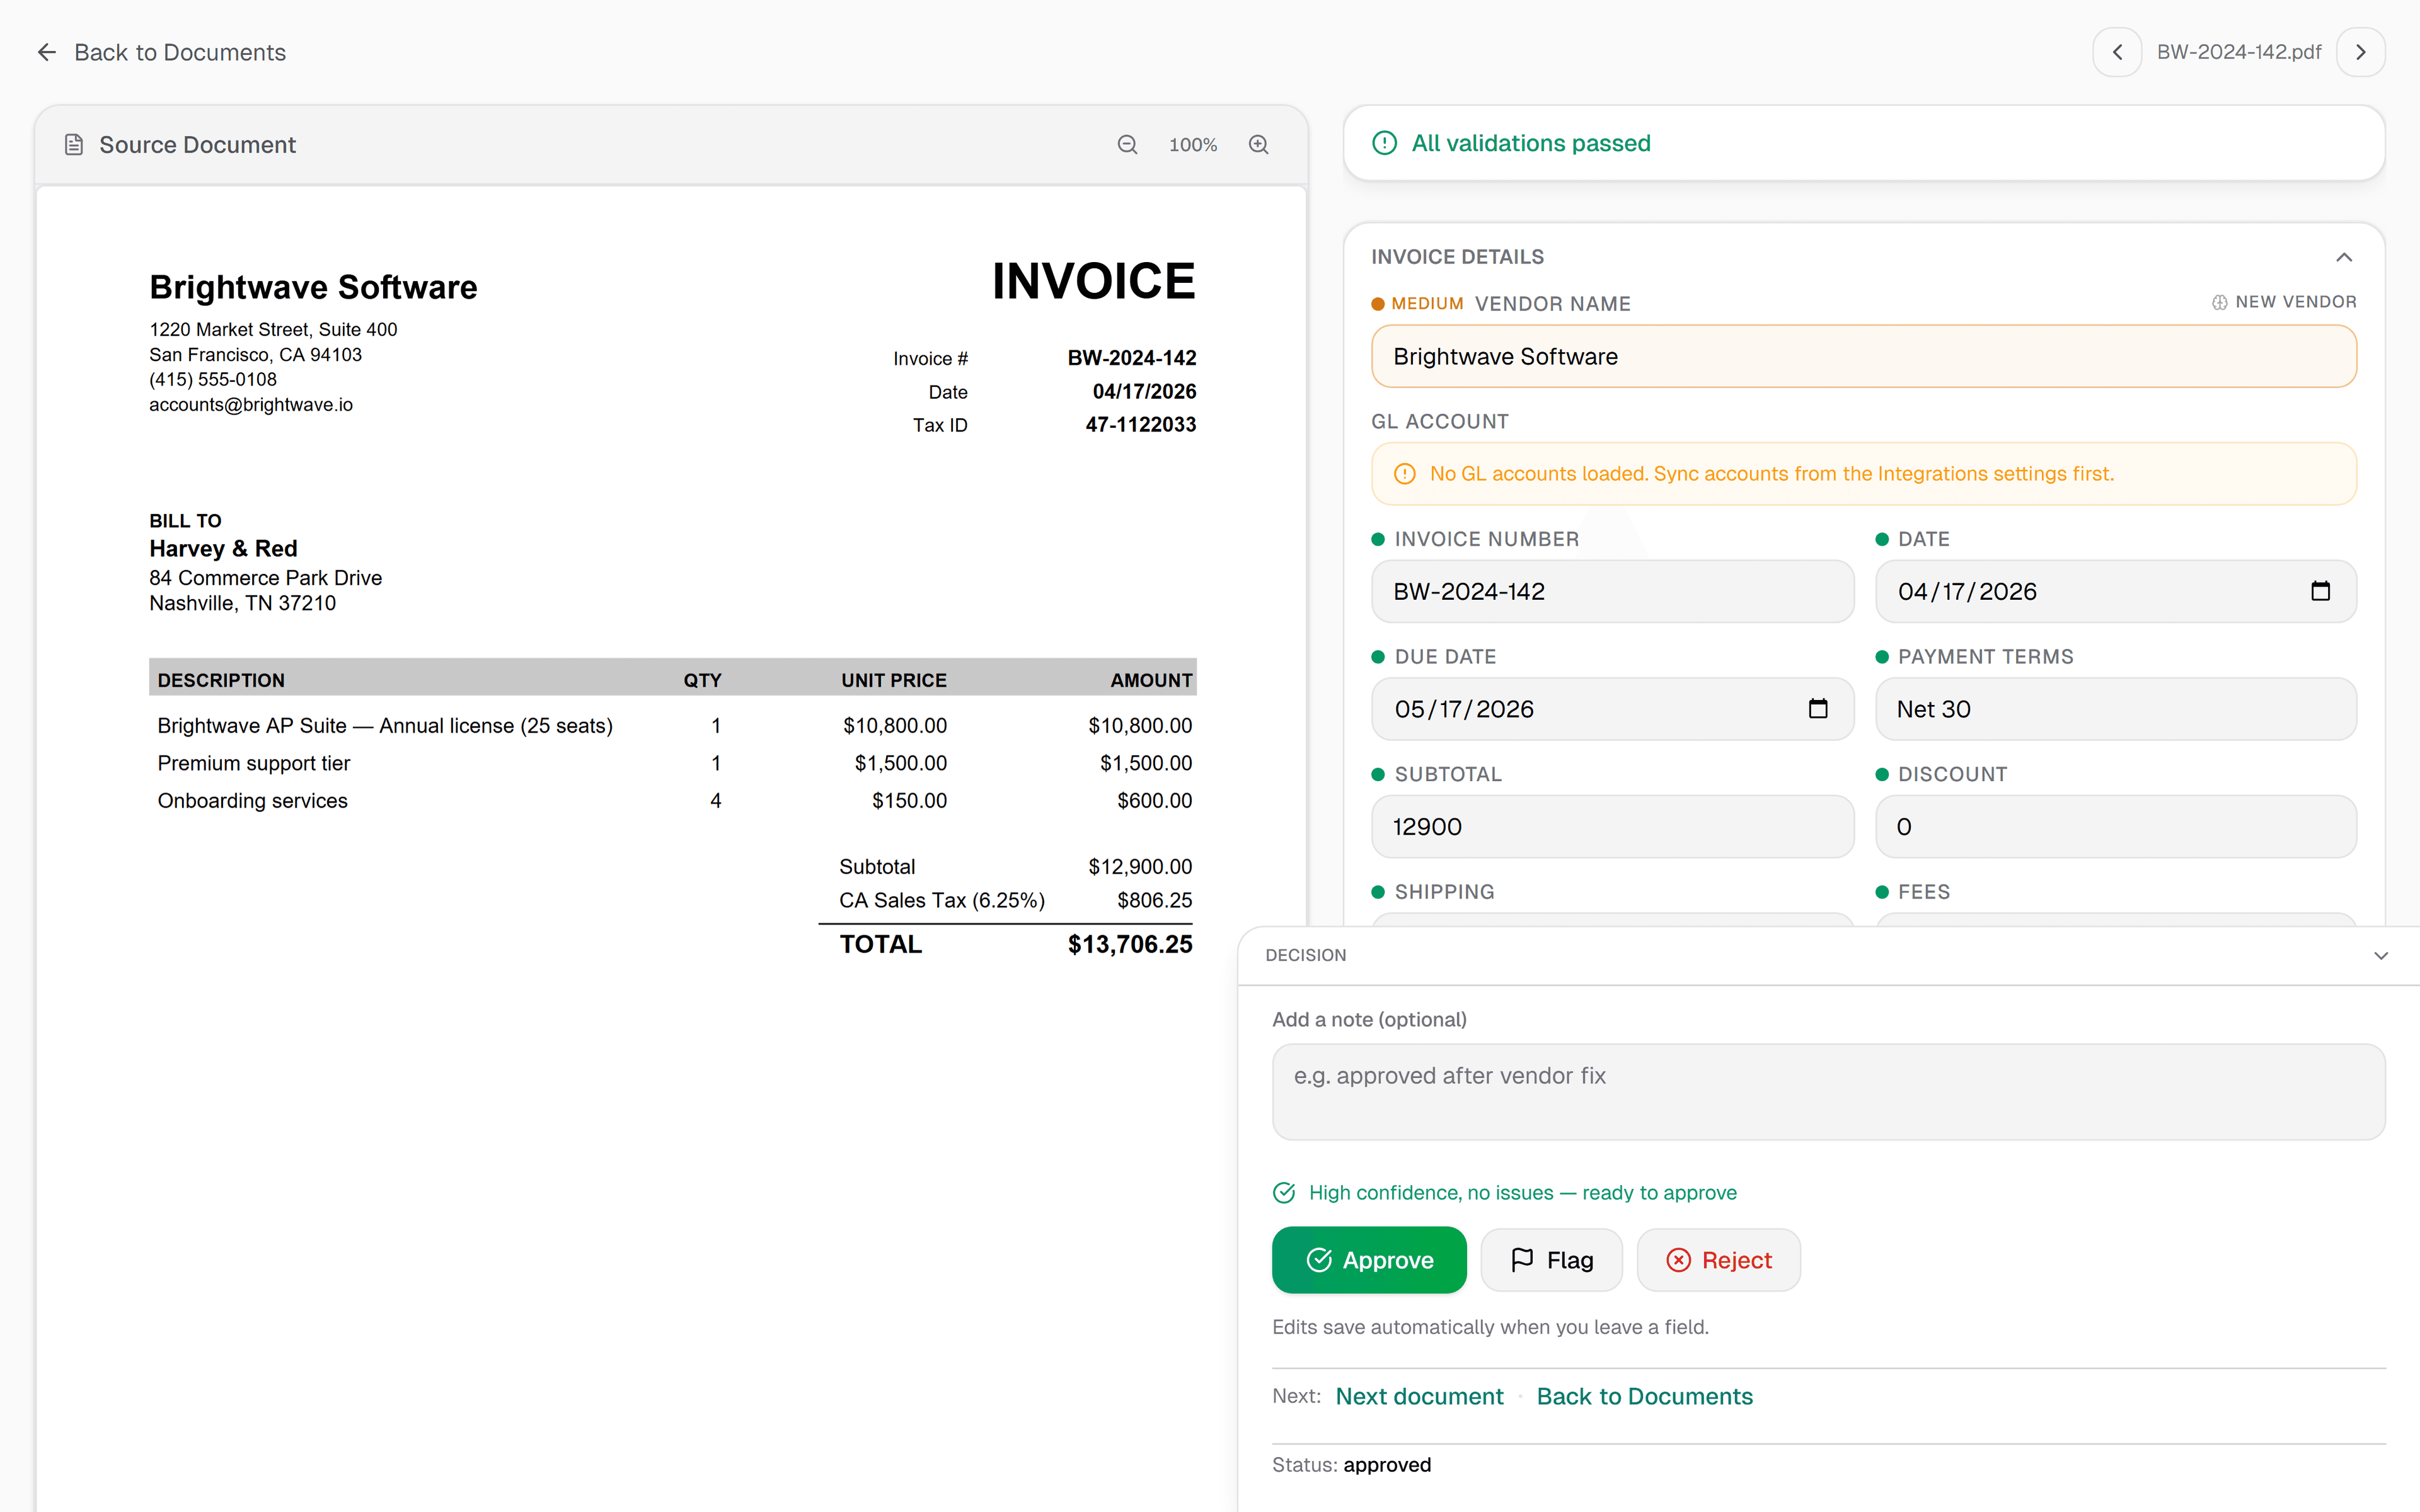Click the Due Date input field
This screenshot has width=2420, height=1512.
click(1612, 709)
